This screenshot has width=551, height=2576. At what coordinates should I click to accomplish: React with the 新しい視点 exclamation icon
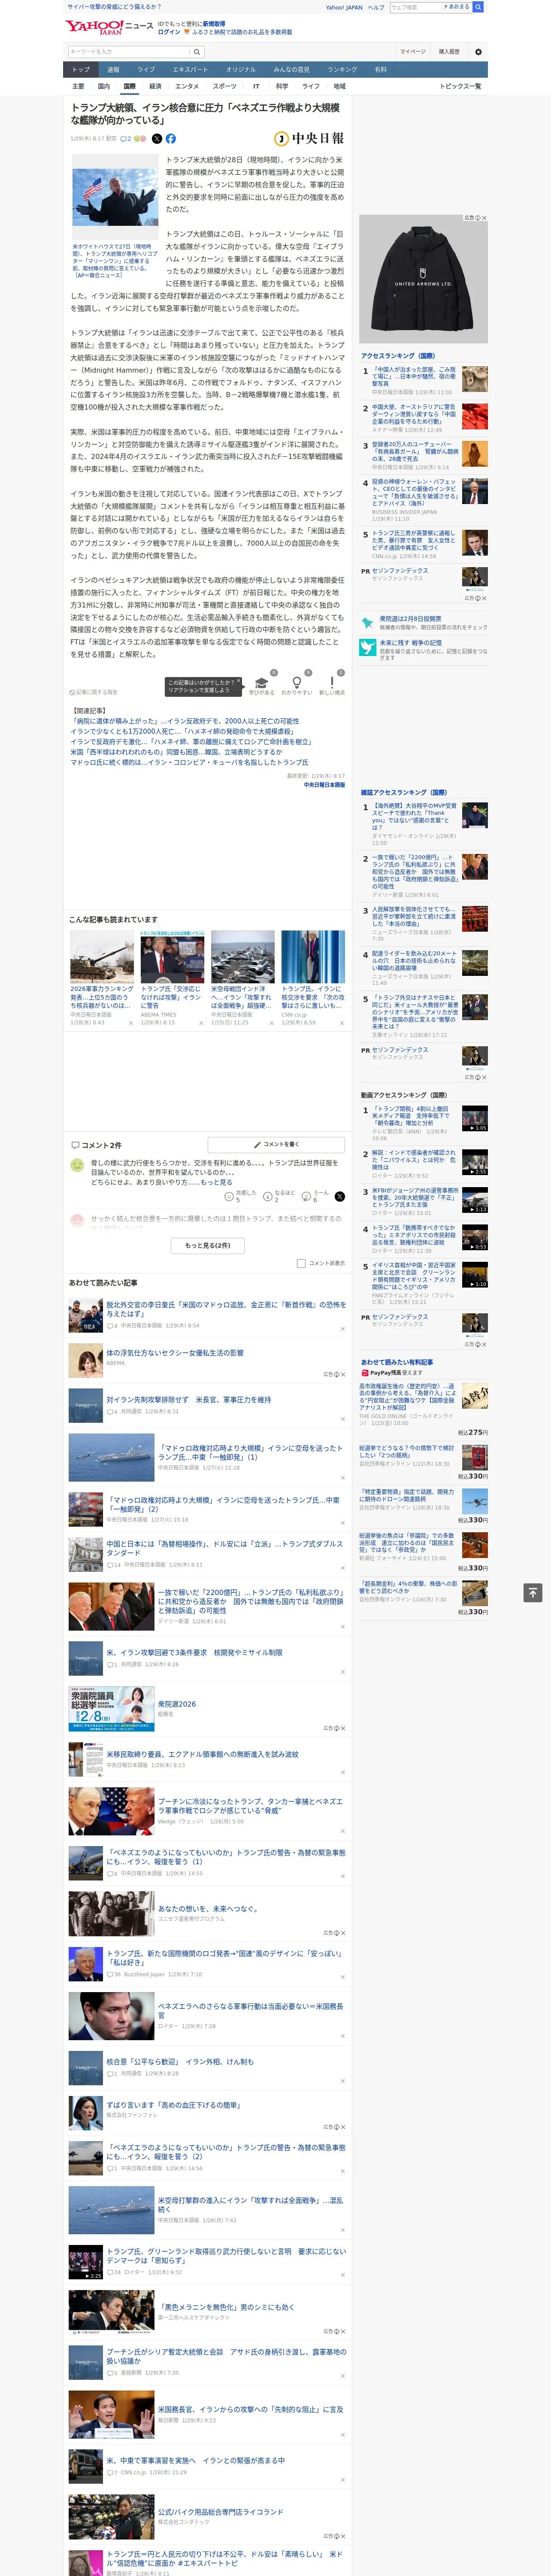(x=332, y=683)
